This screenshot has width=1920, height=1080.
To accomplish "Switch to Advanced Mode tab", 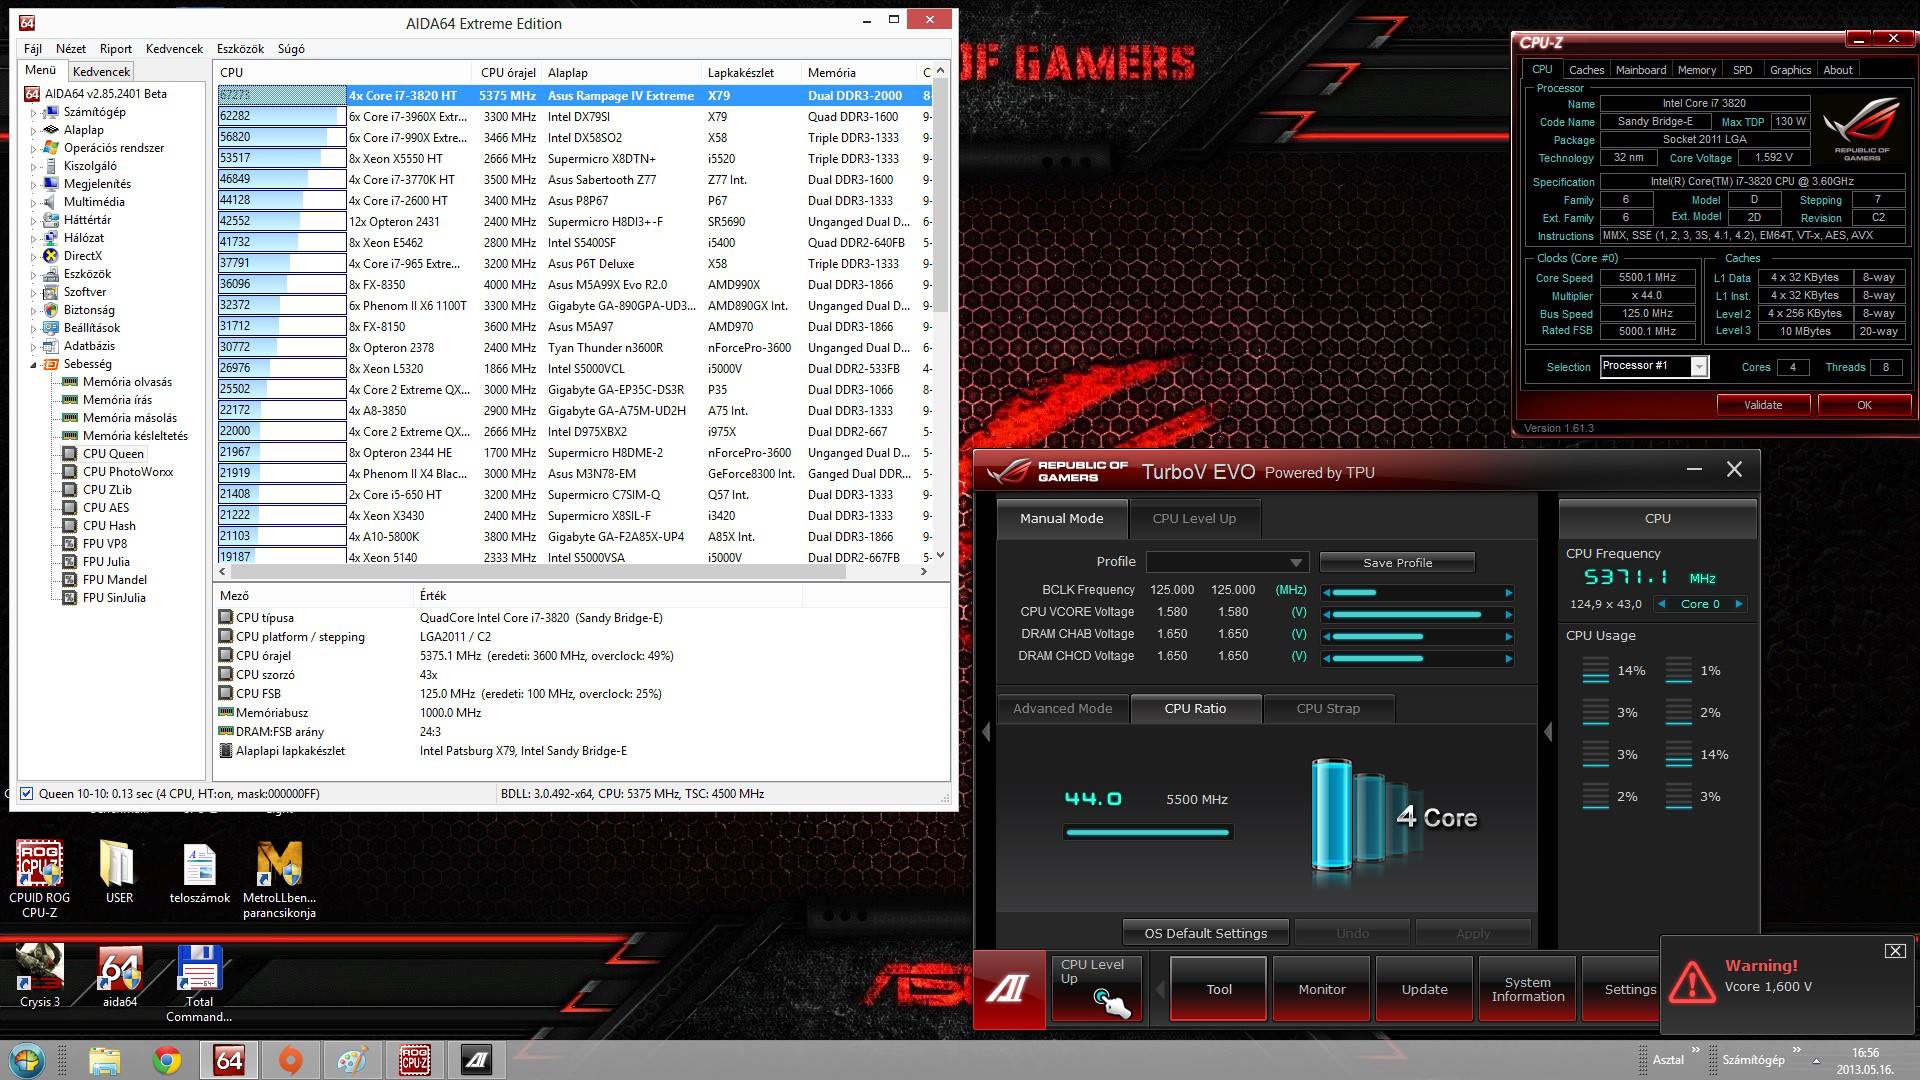I will [1062, 708].
